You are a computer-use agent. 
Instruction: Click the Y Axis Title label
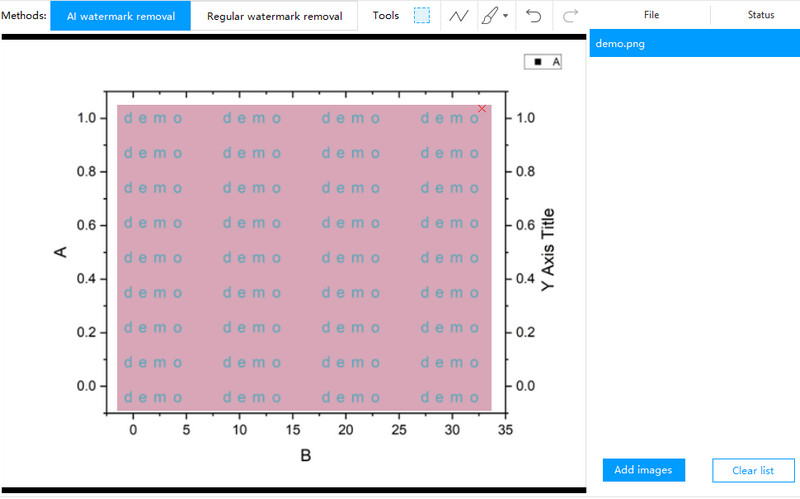coord(547,250)
